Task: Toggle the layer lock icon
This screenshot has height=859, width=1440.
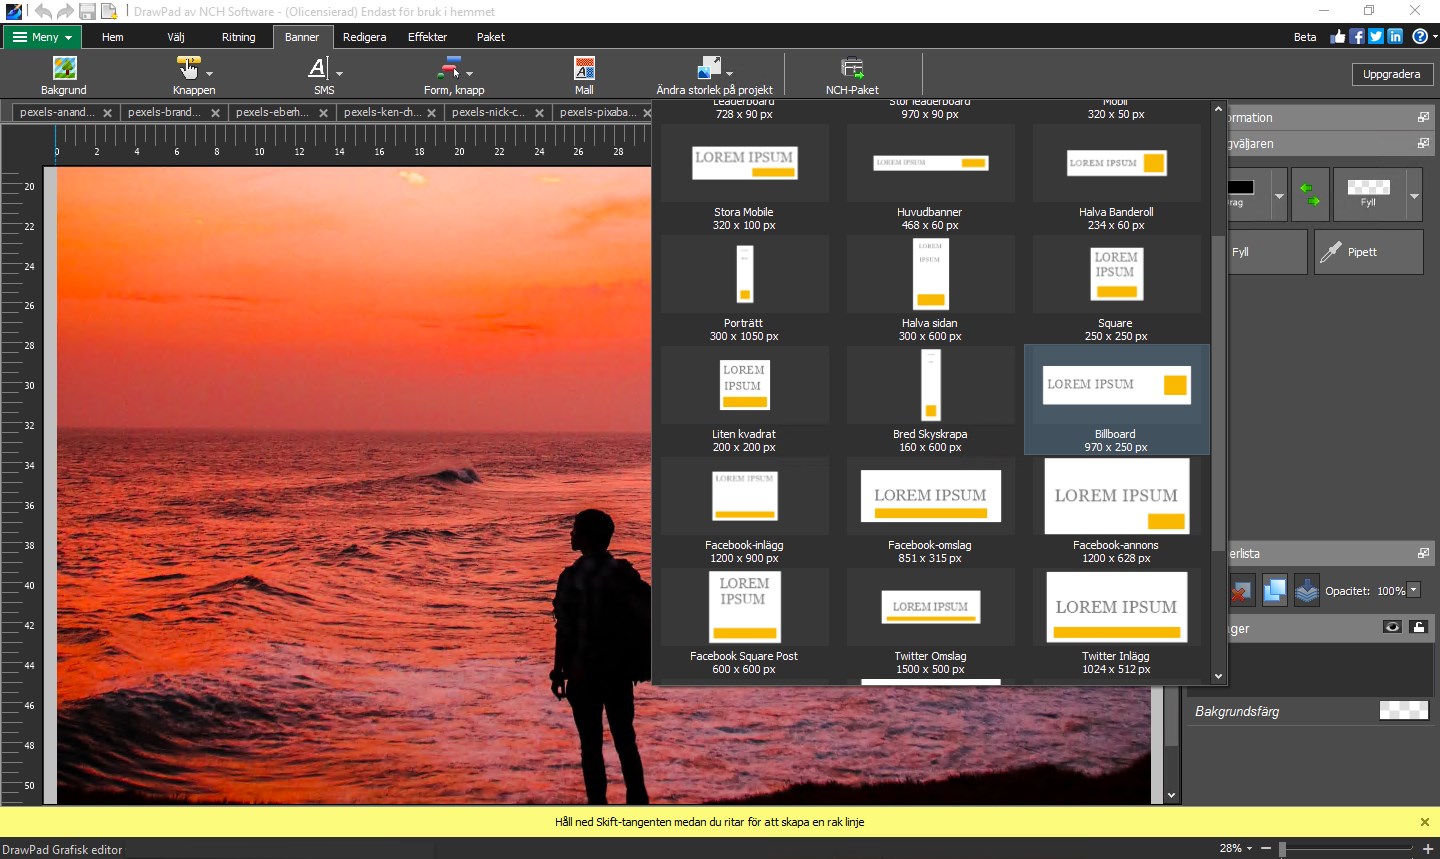Action: [1418, 627]
